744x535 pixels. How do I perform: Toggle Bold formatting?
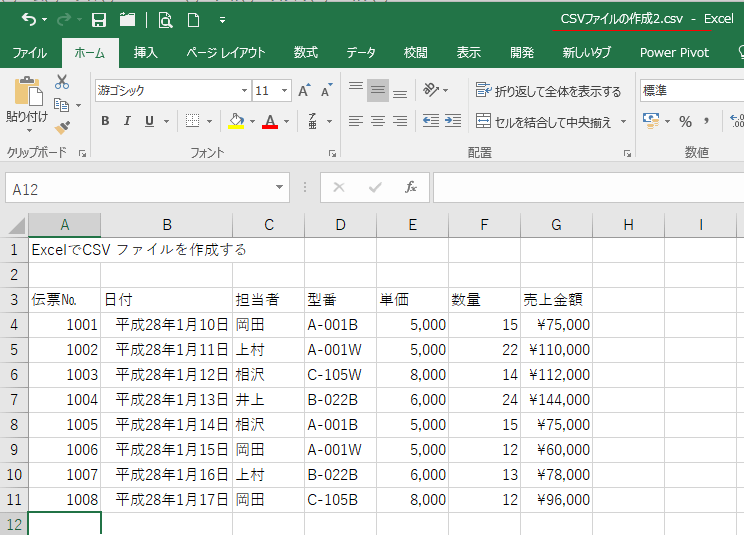pos(105,121)
